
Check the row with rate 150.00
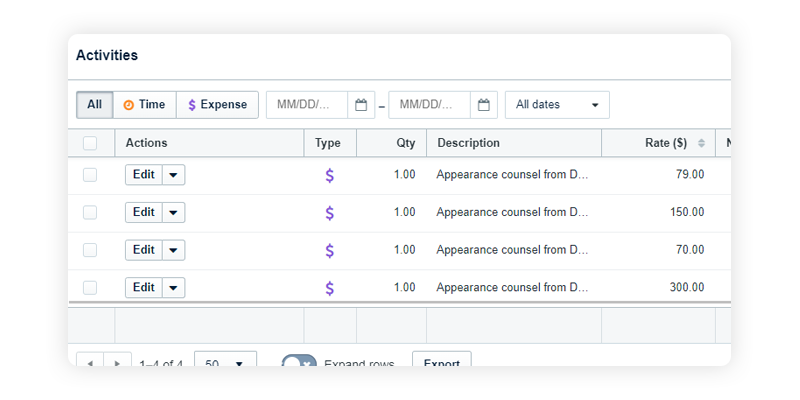90,213
